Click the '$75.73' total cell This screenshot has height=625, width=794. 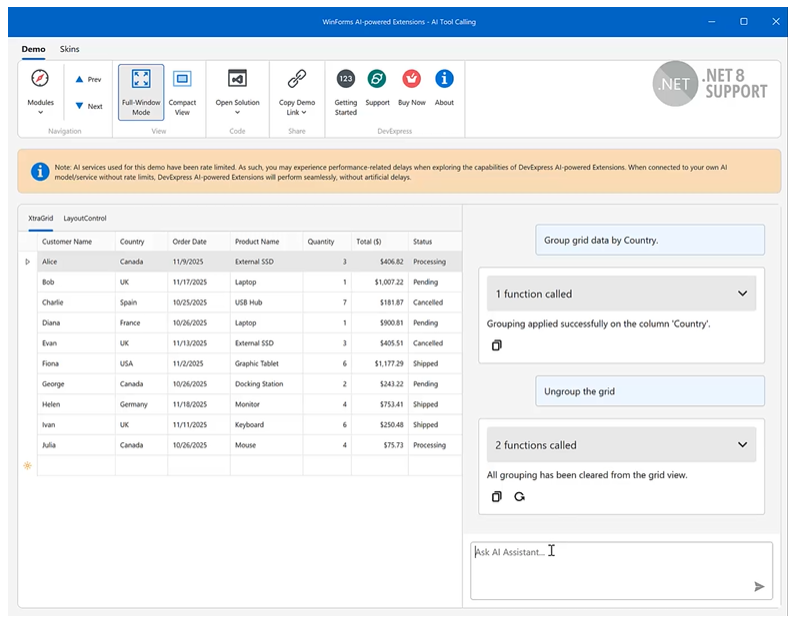379,445
